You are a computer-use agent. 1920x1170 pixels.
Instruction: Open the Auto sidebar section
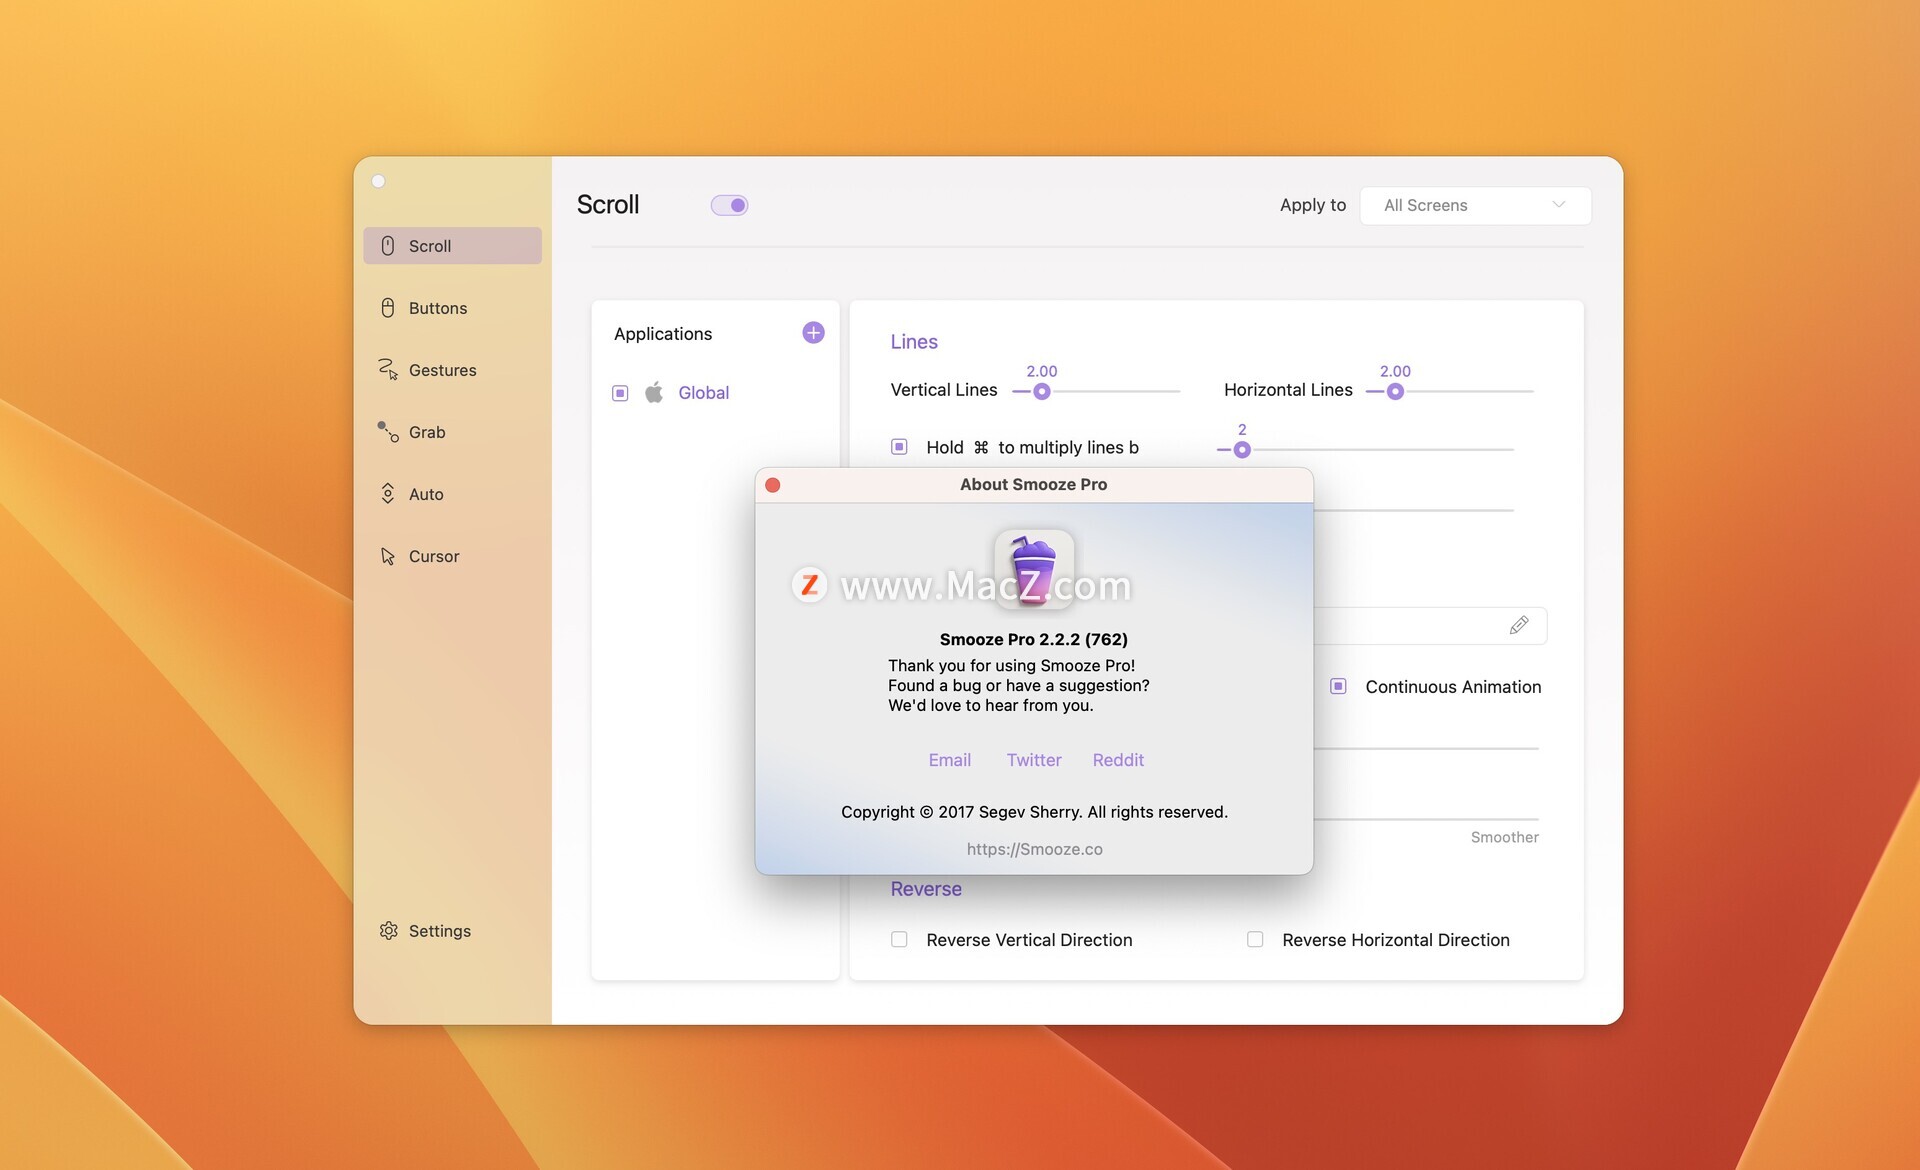[452, 494]
